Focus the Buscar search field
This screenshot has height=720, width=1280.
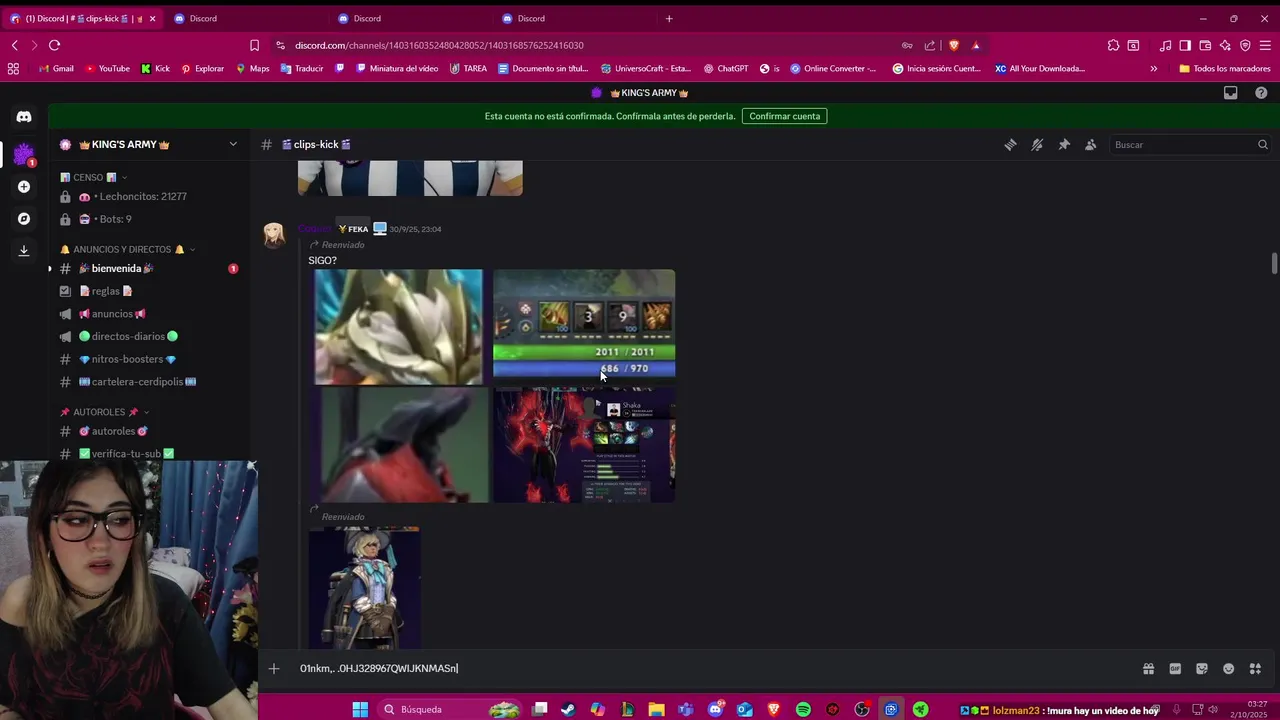(x=1191, y=145)
